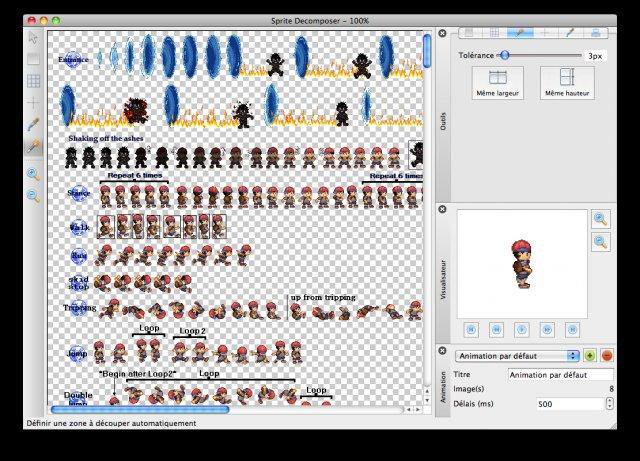
Task: Jump to the last animation frame
Action: click(x=572, y=330)
